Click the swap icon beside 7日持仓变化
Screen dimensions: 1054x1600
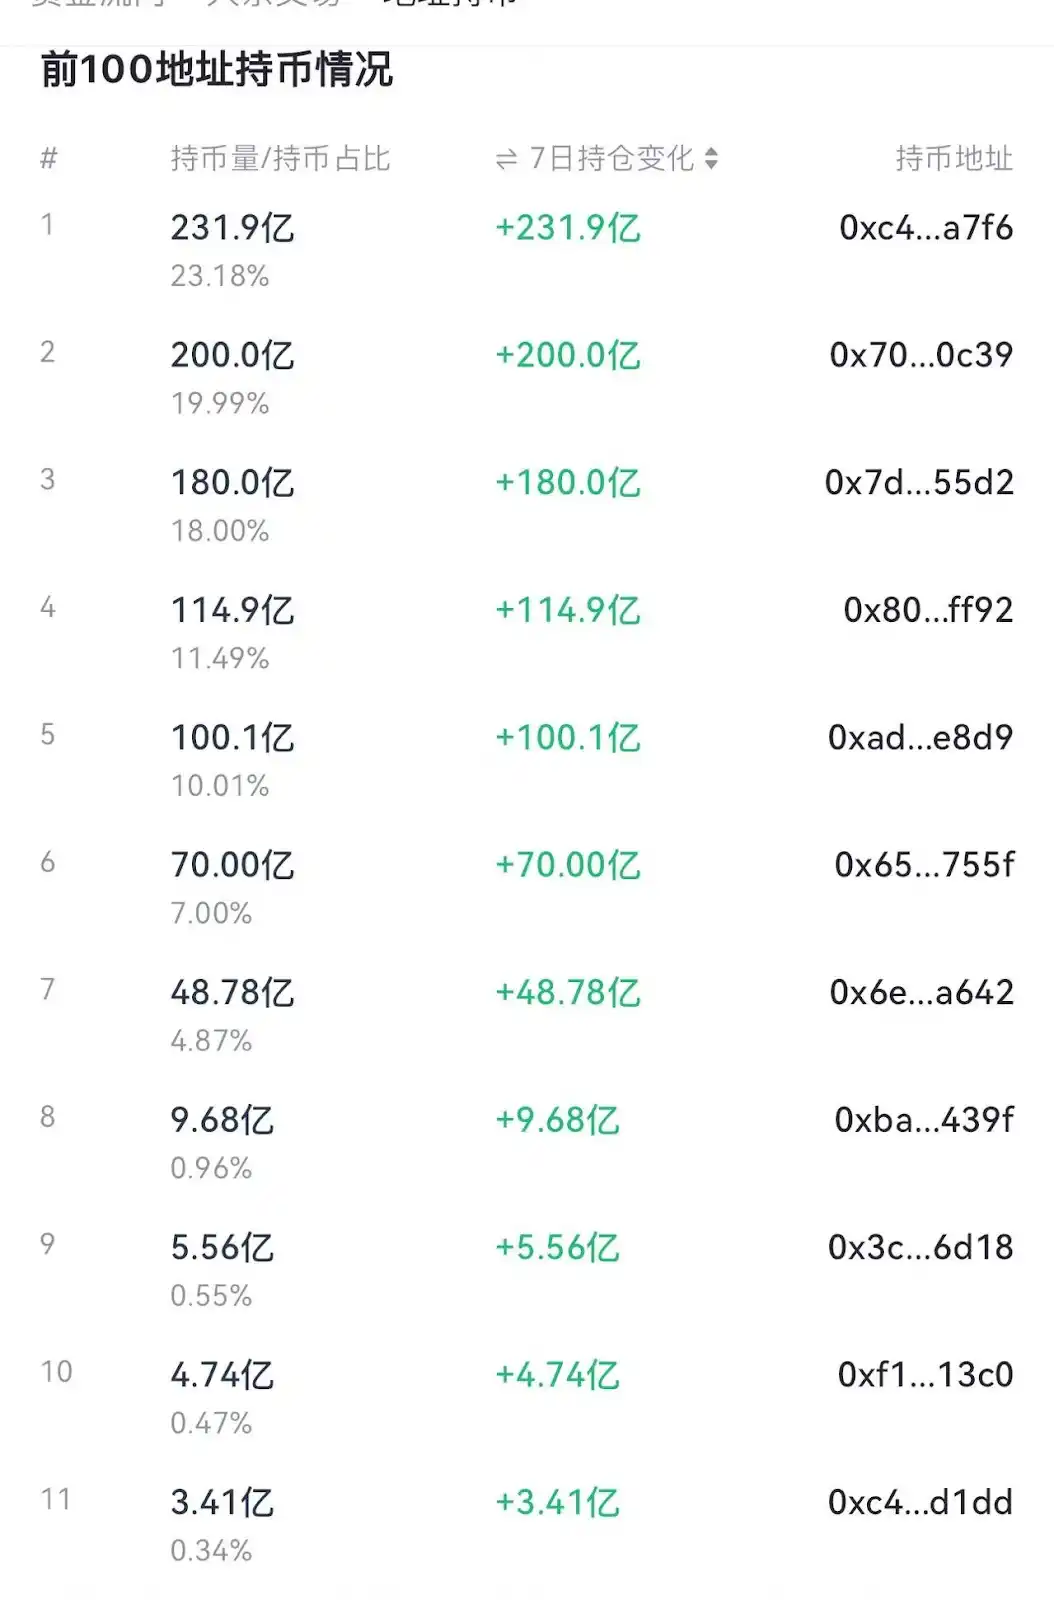507,159
